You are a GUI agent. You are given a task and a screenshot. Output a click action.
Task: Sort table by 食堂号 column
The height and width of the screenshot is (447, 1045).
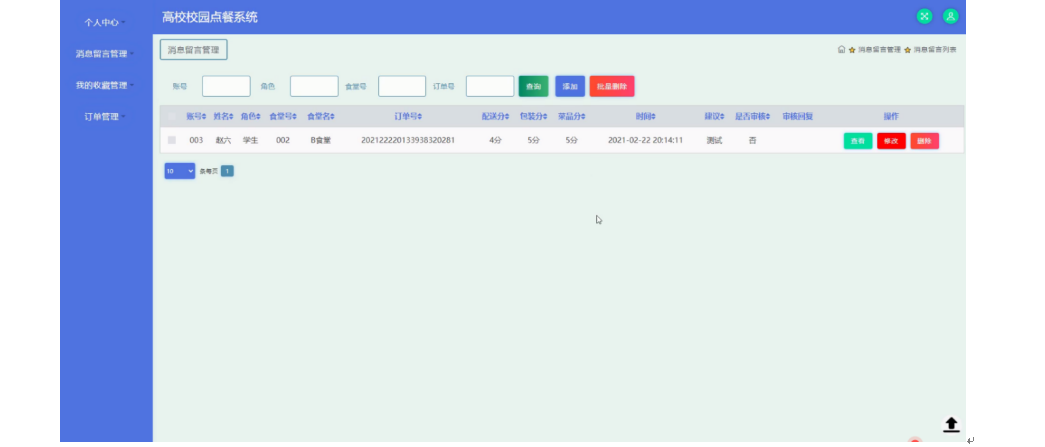click(283, 117)
